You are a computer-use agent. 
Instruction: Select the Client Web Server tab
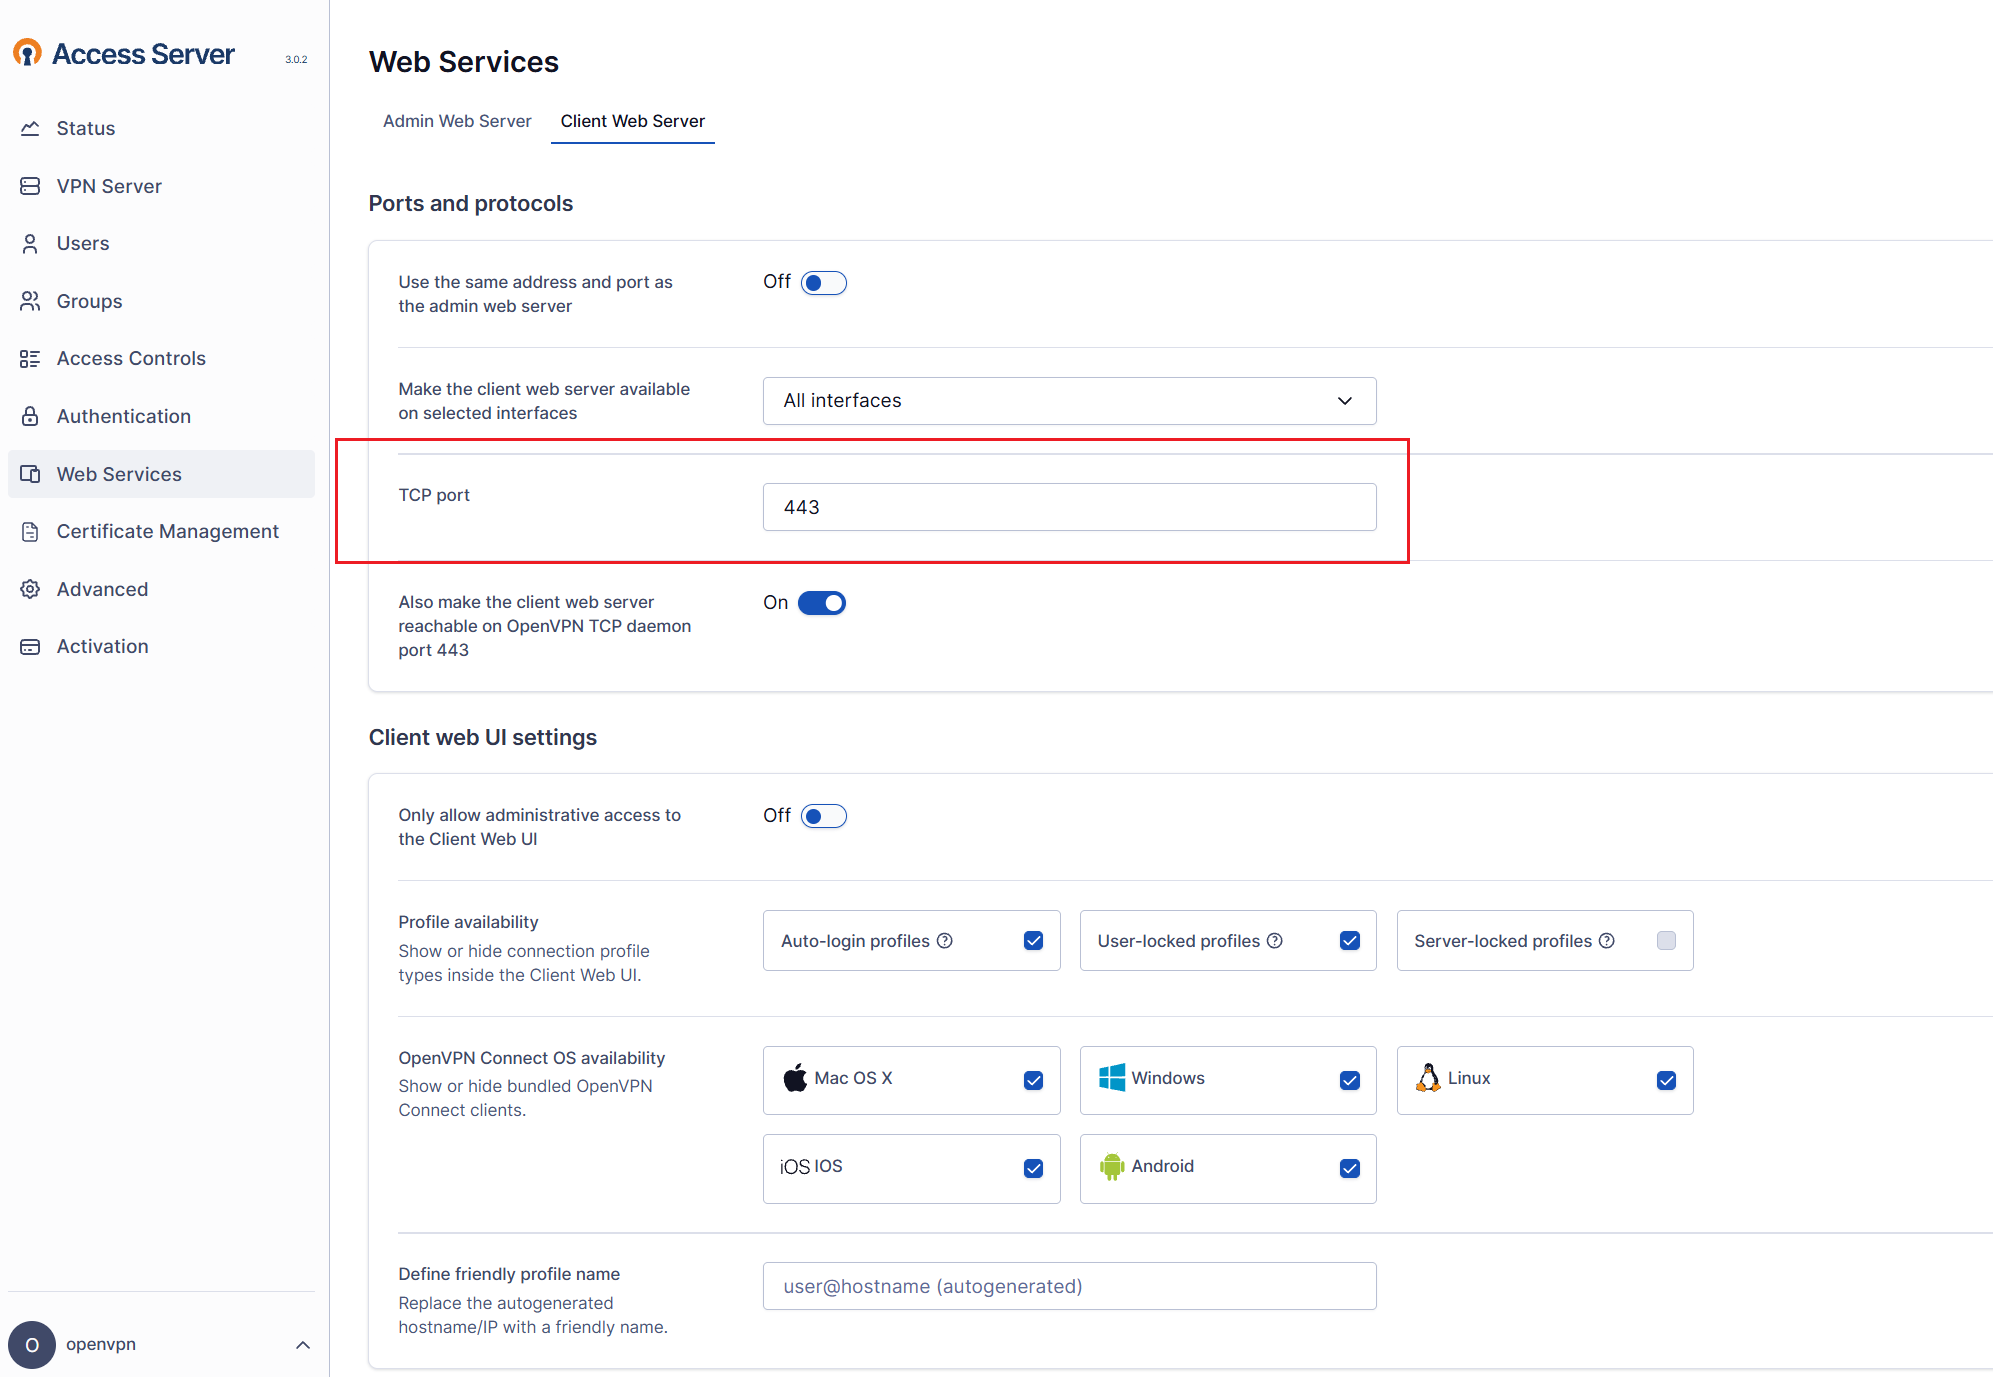tap(632, 121)
